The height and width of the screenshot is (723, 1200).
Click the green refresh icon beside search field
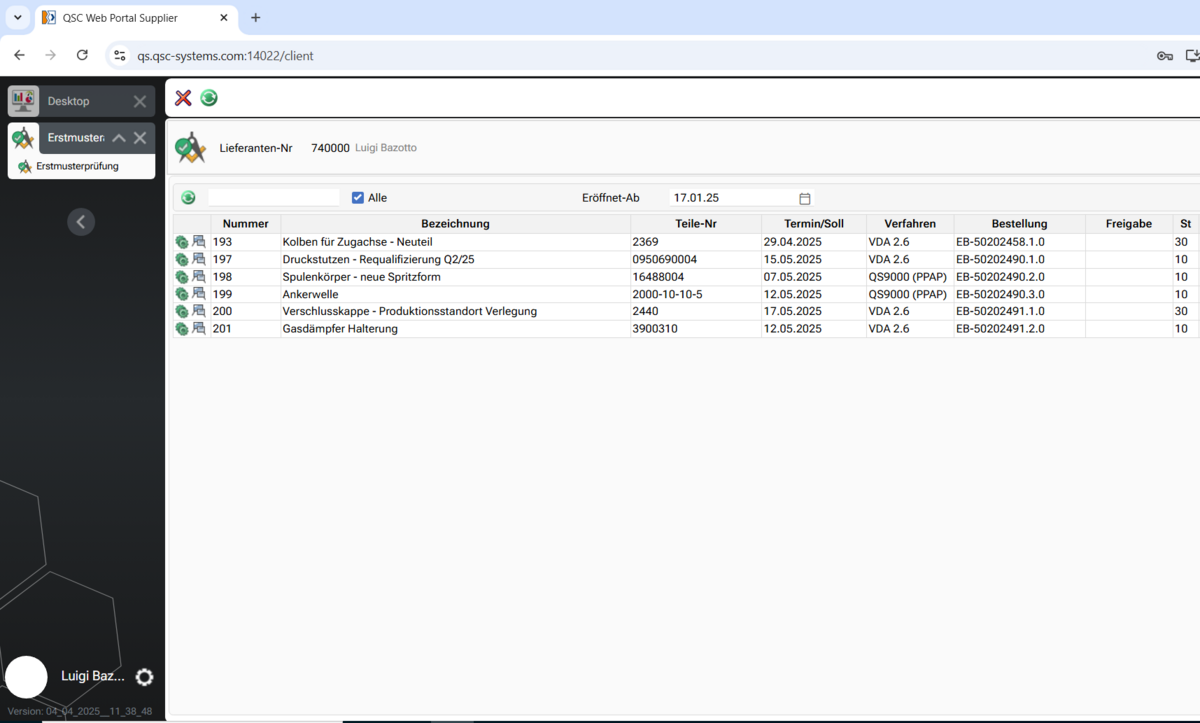coord(188,198)
